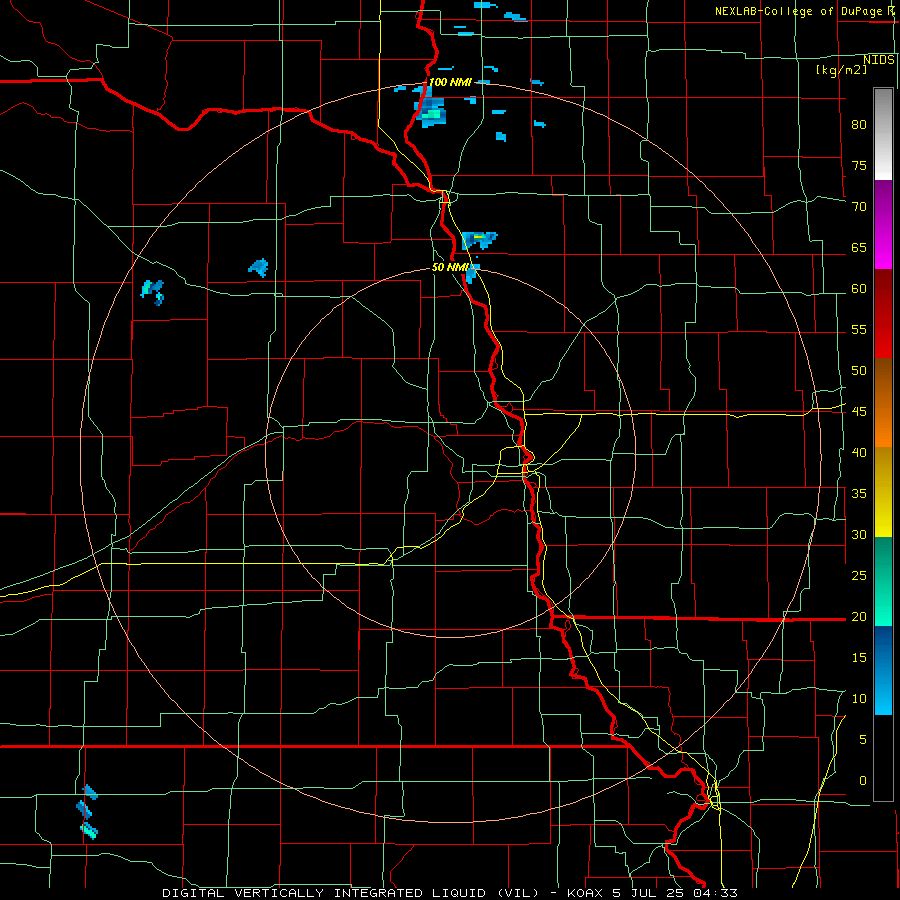This screenshot has height=900, width=900.
Task: Select the value 0 on the scale
Action: pyautogui.click(x=863, y=781)
